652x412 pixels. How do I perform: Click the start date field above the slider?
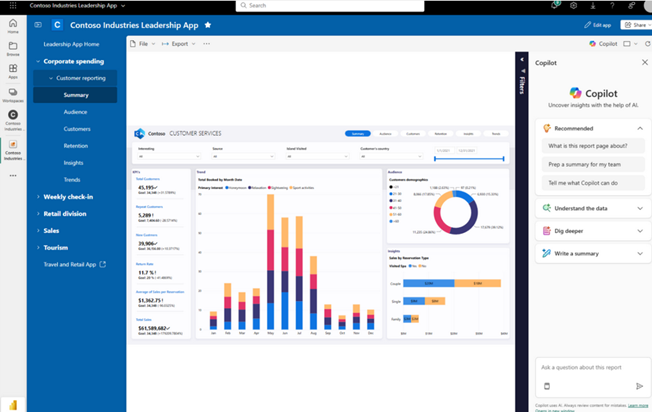444,150
